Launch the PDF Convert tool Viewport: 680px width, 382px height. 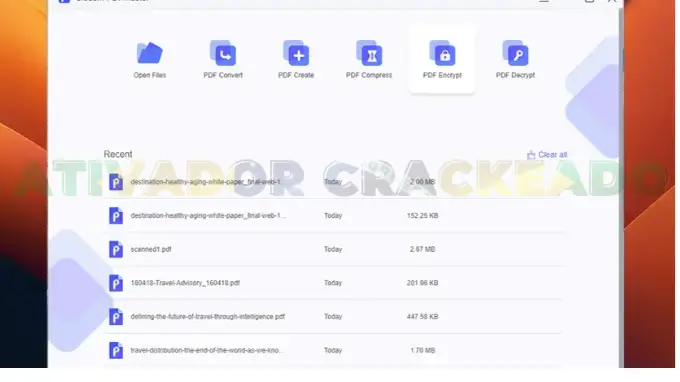(x=223, y=53)
